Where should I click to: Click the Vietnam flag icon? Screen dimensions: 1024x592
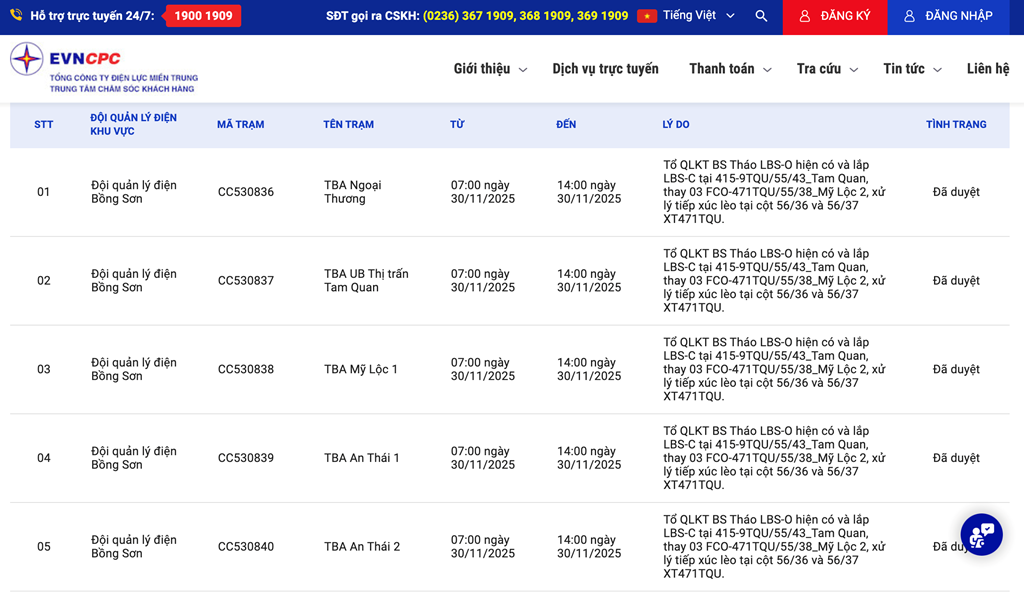pyautogui.click(x=647, y=16)
